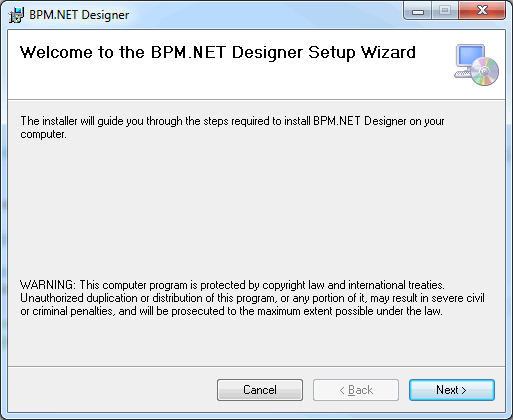This screenshot has height=420, width=513.
Task: Advance the wizard with the Next button
Action: pyautogui.click(x=452, y=390)
